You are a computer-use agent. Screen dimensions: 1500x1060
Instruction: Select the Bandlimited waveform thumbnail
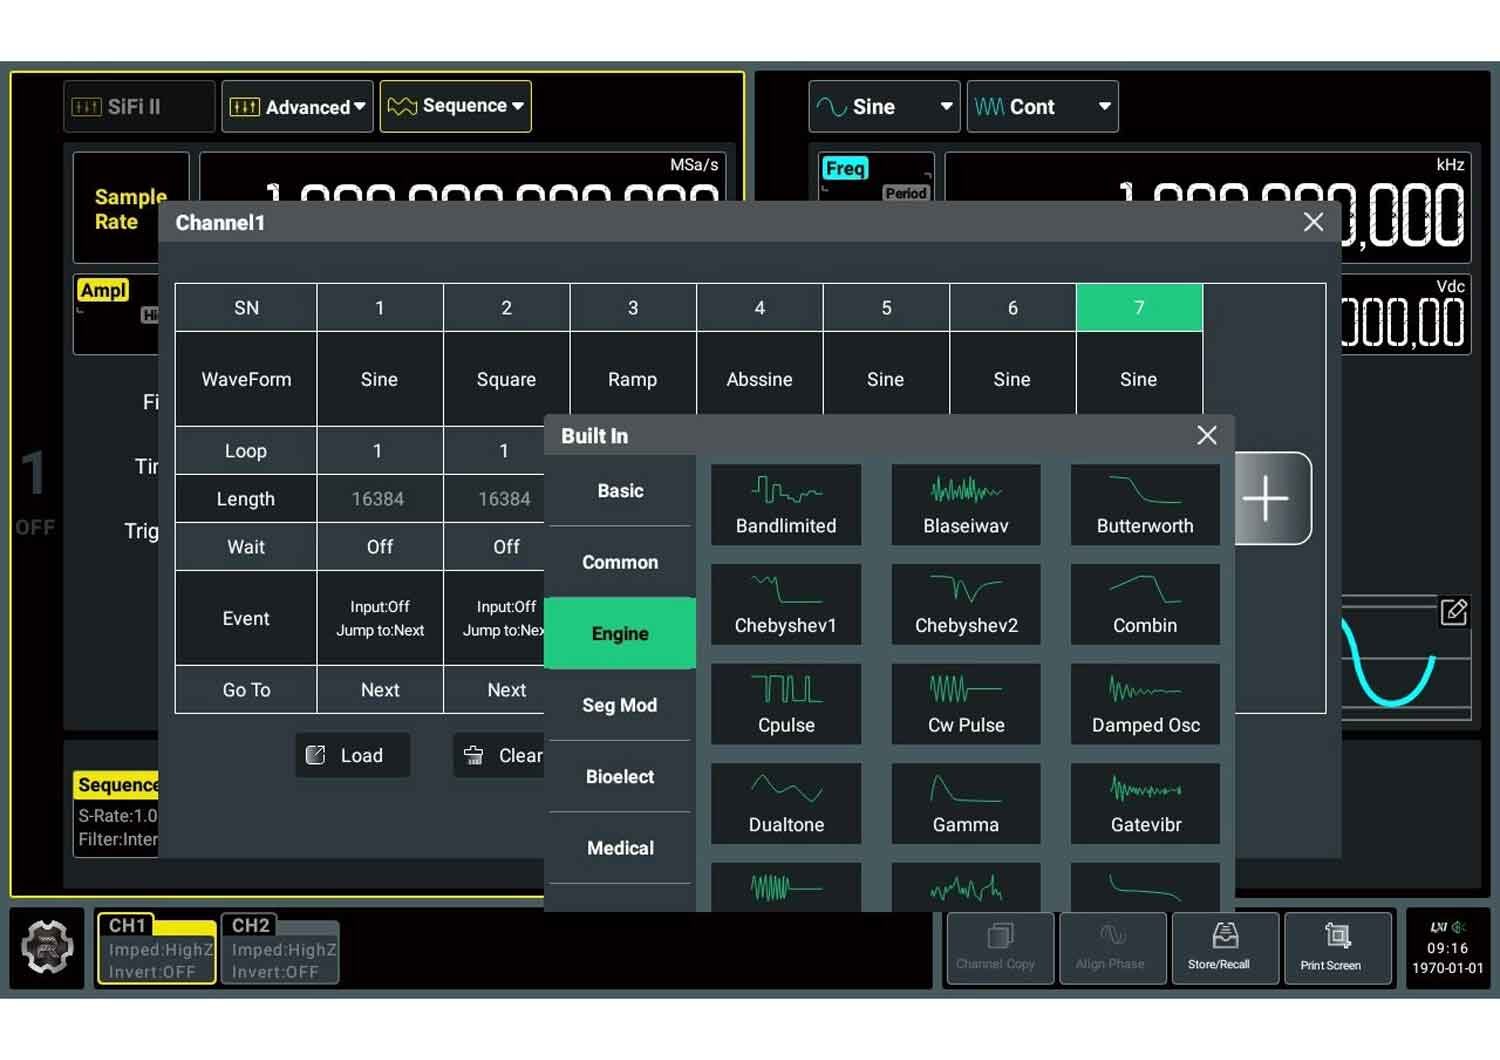[786, 505]
